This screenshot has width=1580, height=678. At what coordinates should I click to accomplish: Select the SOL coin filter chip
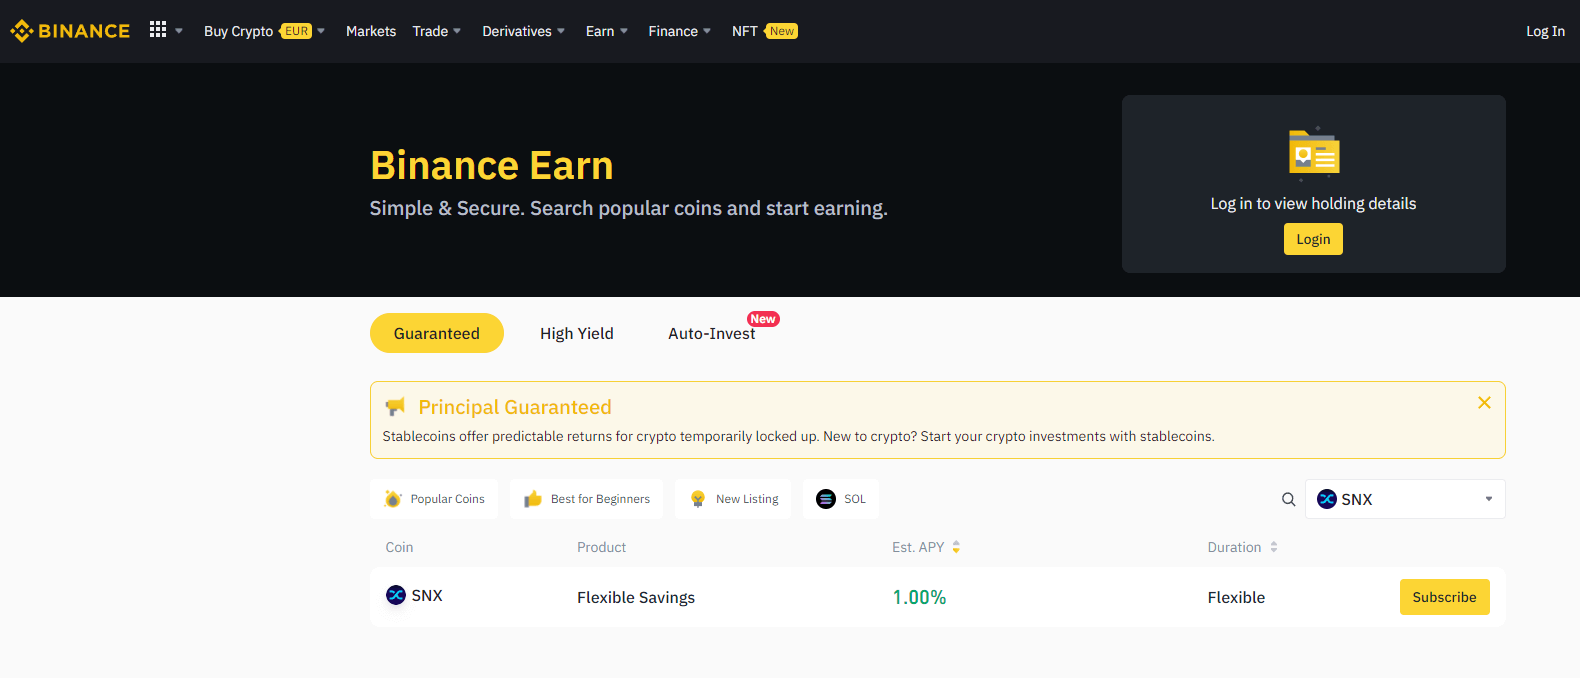[840, 499]
